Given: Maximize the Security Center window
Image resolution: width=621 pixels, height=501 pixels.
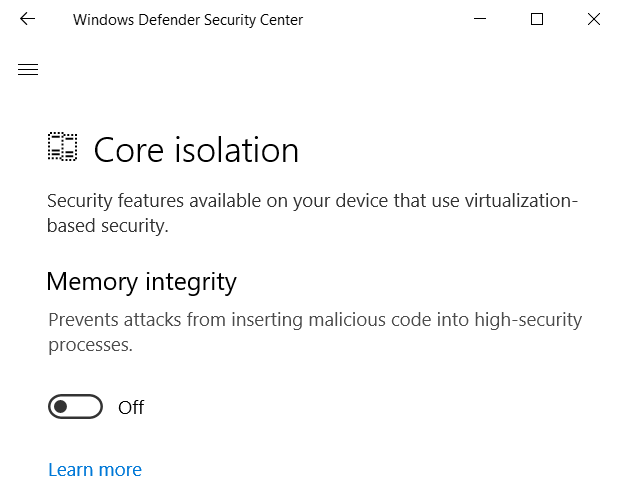Looking at the screenshot, I should (x=537, y=19).
